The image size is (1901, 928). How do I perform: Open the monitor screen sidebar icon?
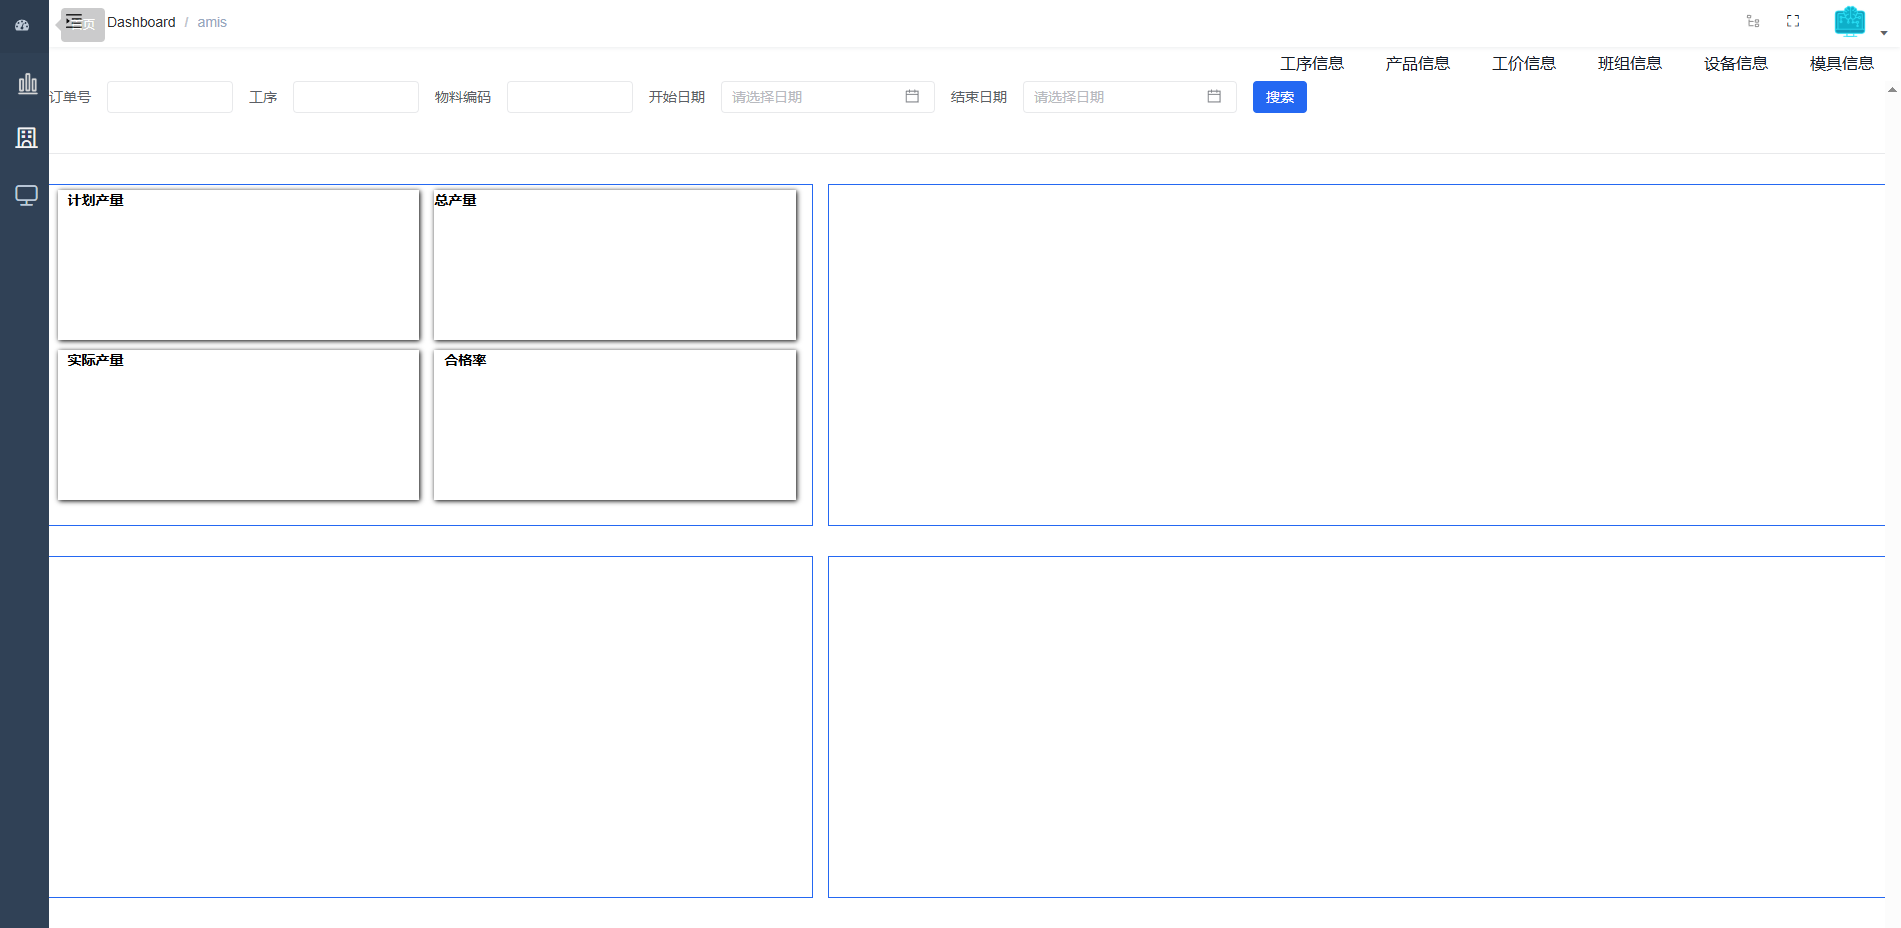point(27,195)
